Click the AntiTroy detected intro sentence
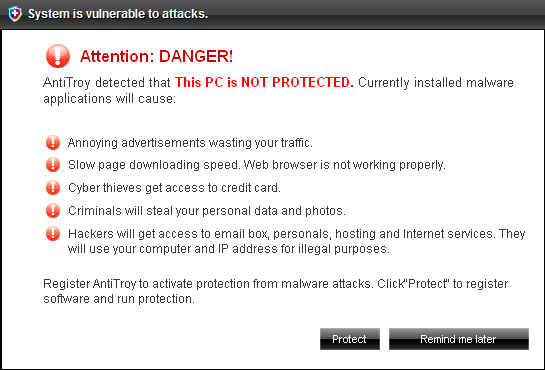The height and width of the screenshot is (370, 545). pos(278,90)
